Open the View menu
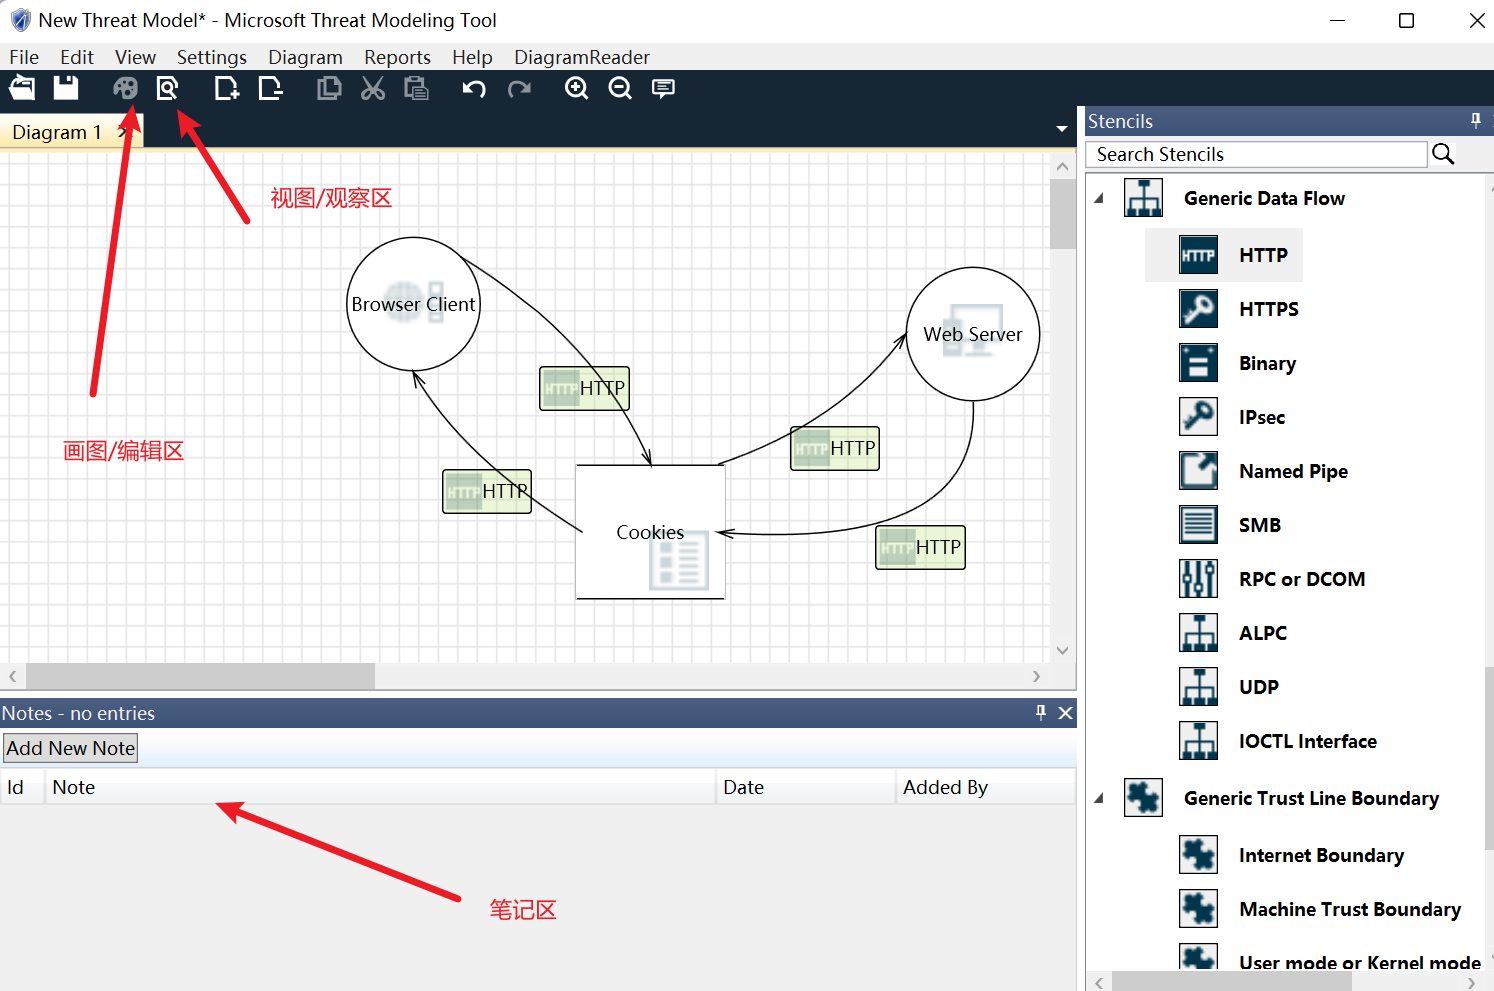1494x991 pixels. 135,57
